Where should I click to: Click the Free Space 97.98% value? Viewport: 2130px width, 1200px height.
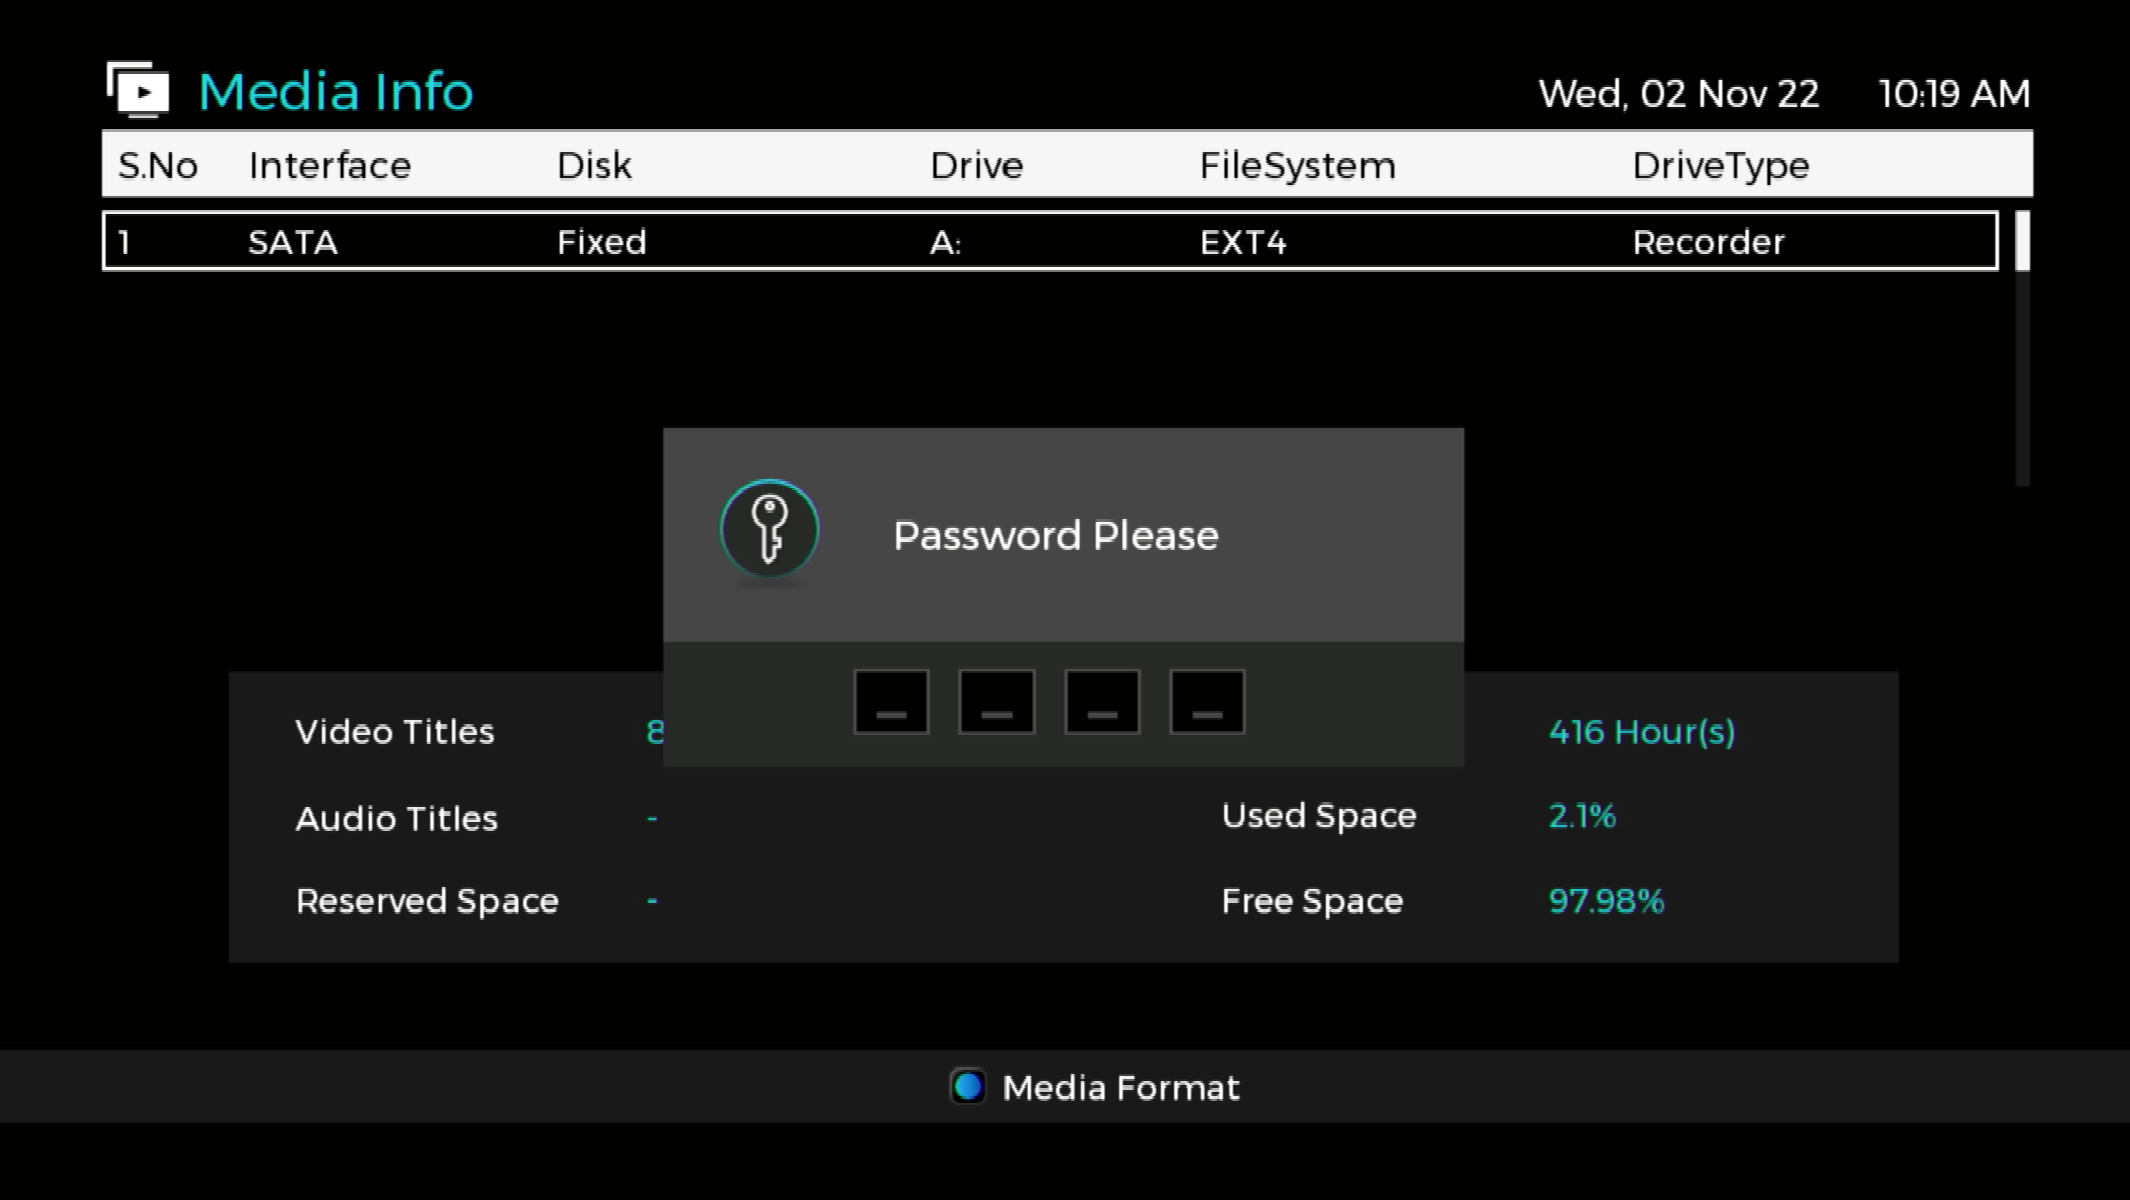[x=1605, y=900]
